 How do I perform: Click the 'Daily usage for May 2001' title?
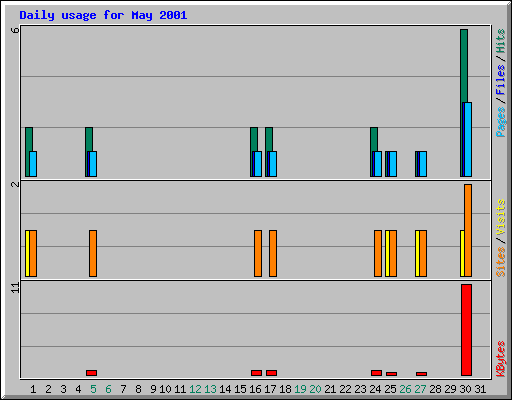[103, 15]
